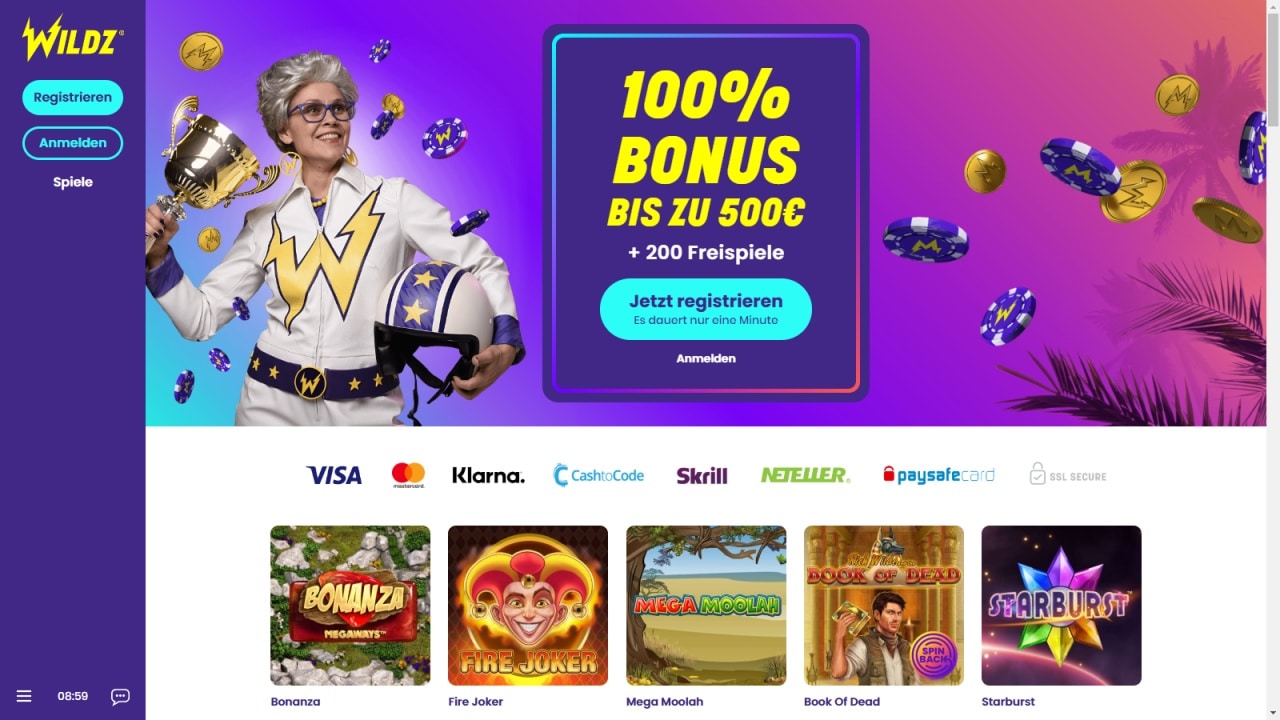1280x720 pixels.
Task: Click the Jetzt registrieren banner button
Action: pyautogui.click(x=706, y=309)
